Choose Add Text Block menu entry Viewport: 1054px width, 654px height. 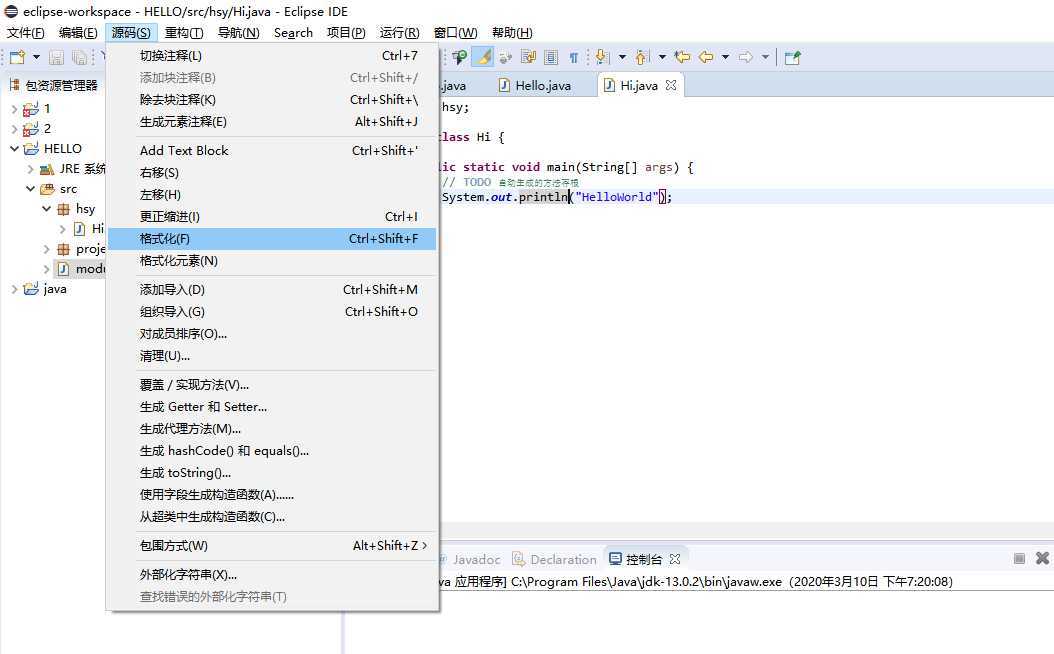pos(272,151)
